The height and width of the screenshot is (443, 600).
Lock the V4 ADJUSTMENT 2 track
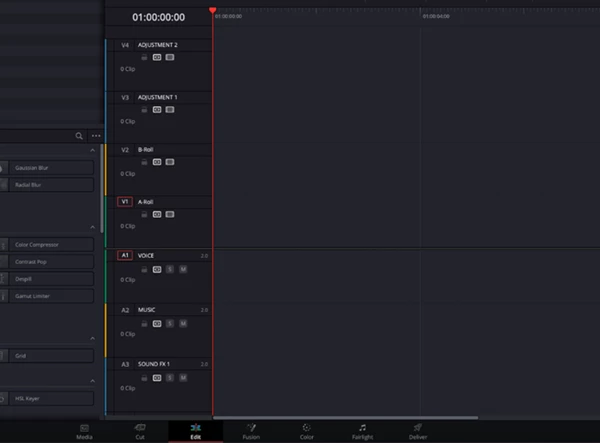(144, 57)
